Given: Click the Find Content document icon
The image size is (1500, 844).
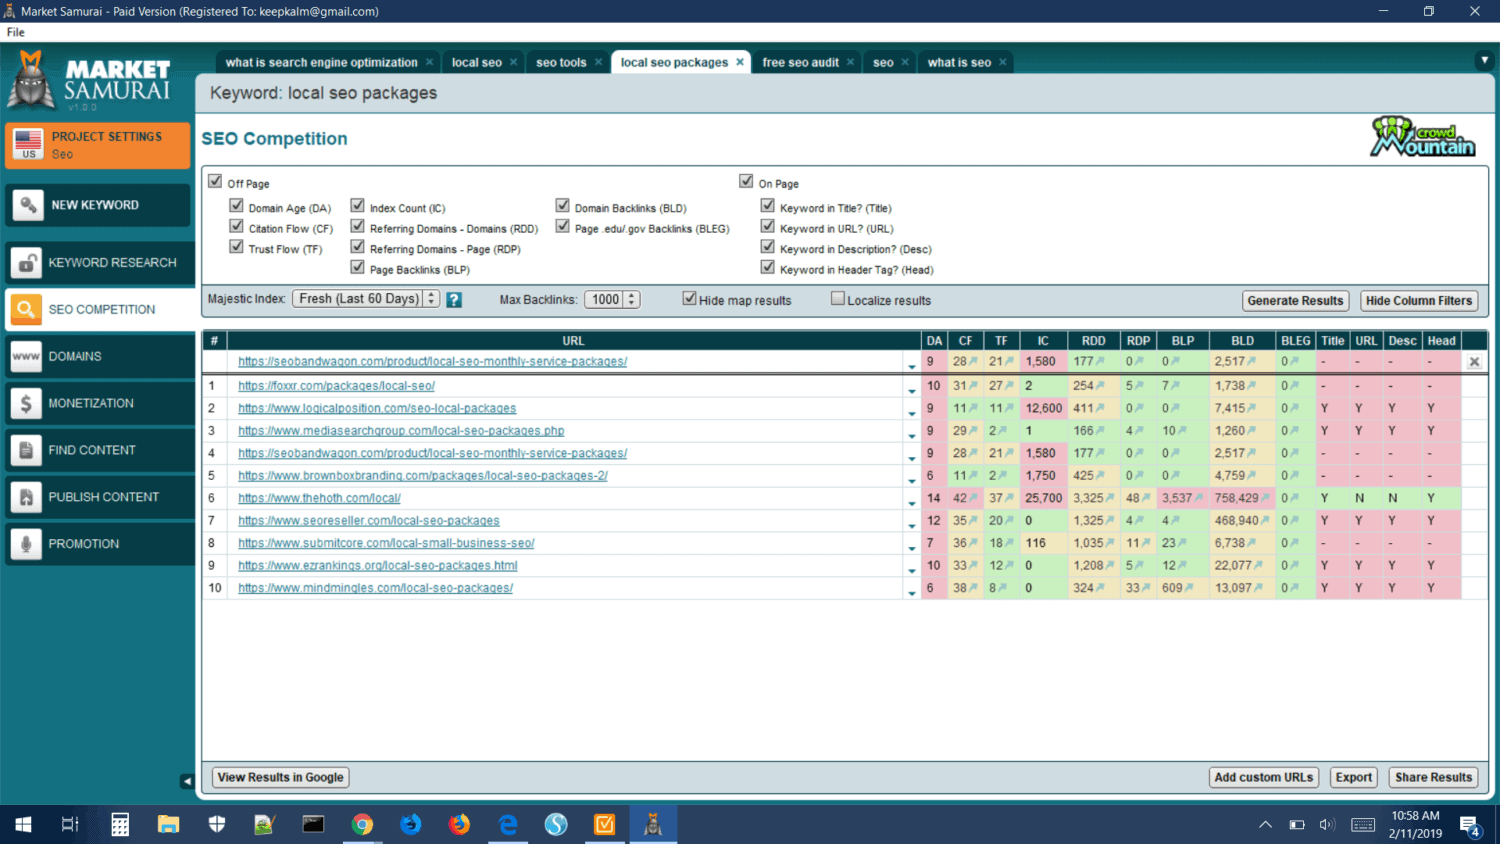Looking at the screenshot, I should click(26, 451).
